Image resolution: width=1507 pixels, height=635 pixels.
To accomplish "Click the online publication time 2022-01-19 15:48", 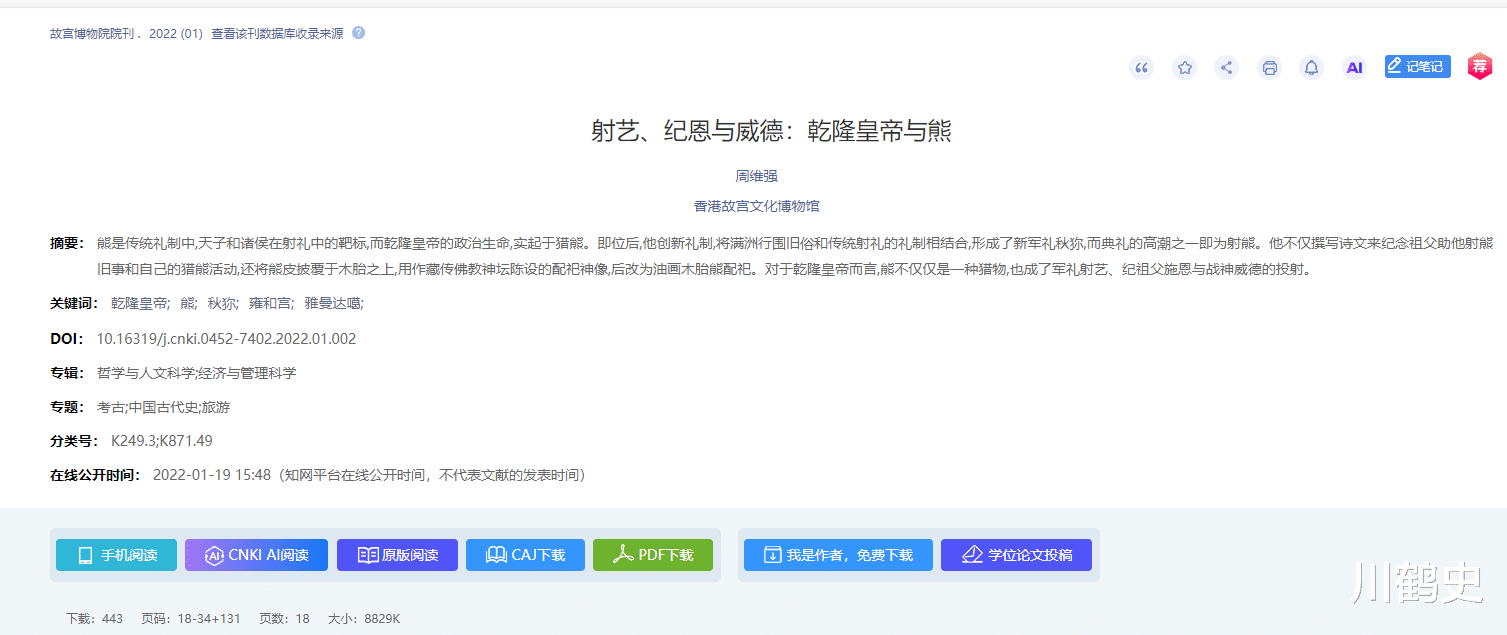I will 212,475.
